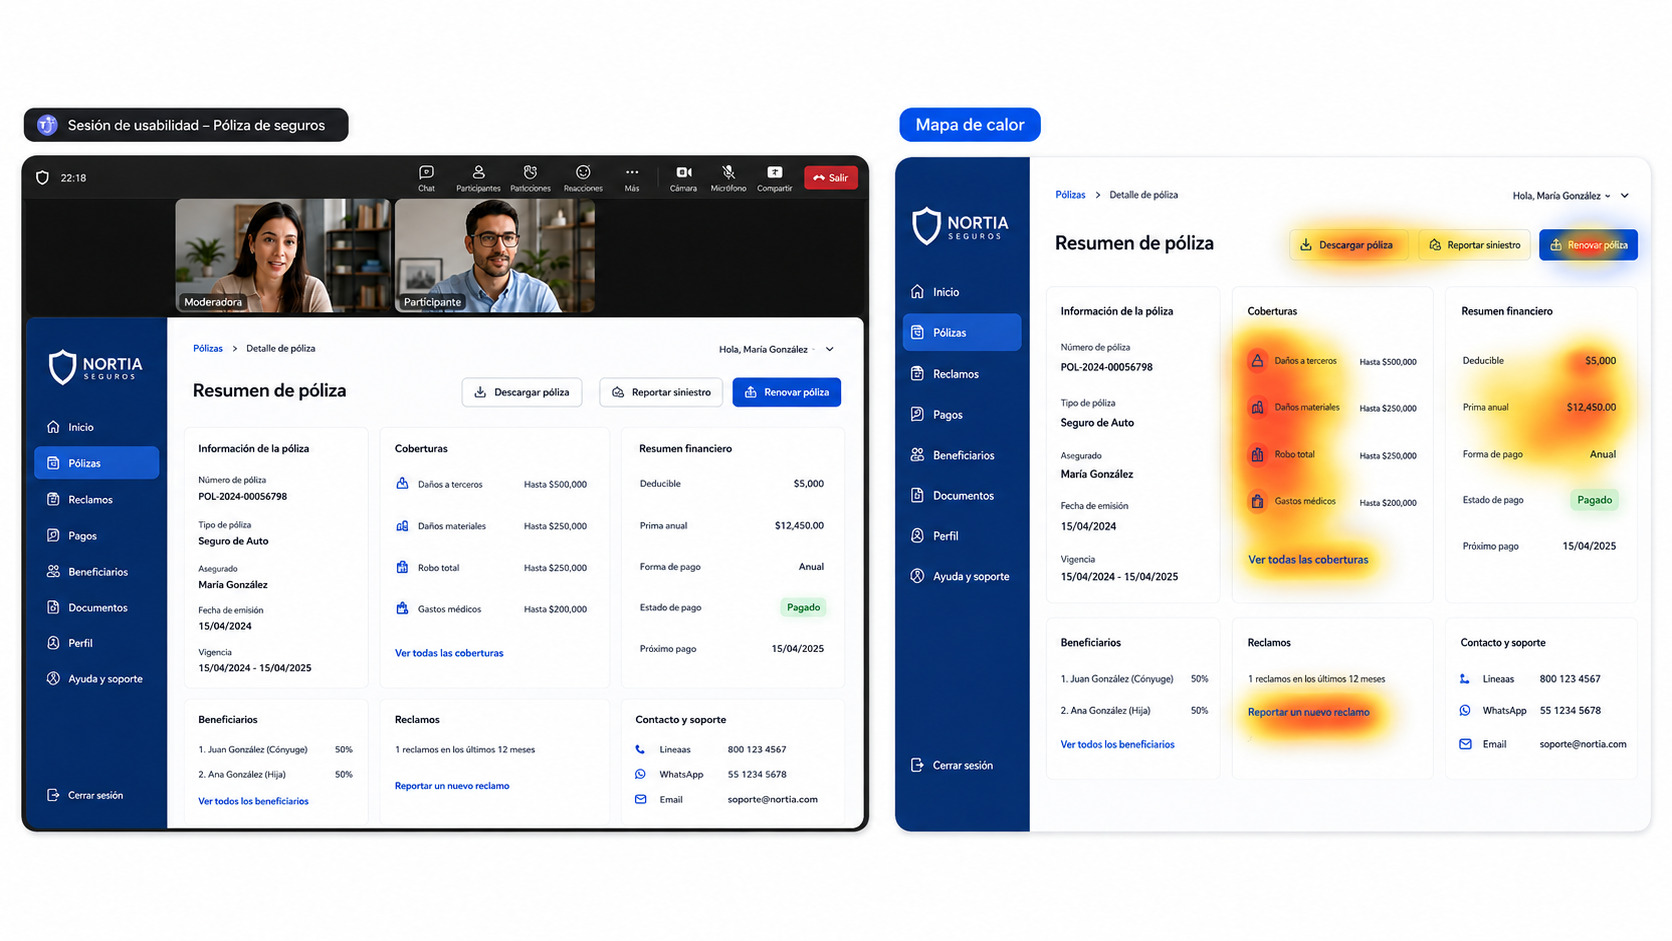
Task: Click Reportar un nuevo reclamo in heat map
Action: (1308, 712)
